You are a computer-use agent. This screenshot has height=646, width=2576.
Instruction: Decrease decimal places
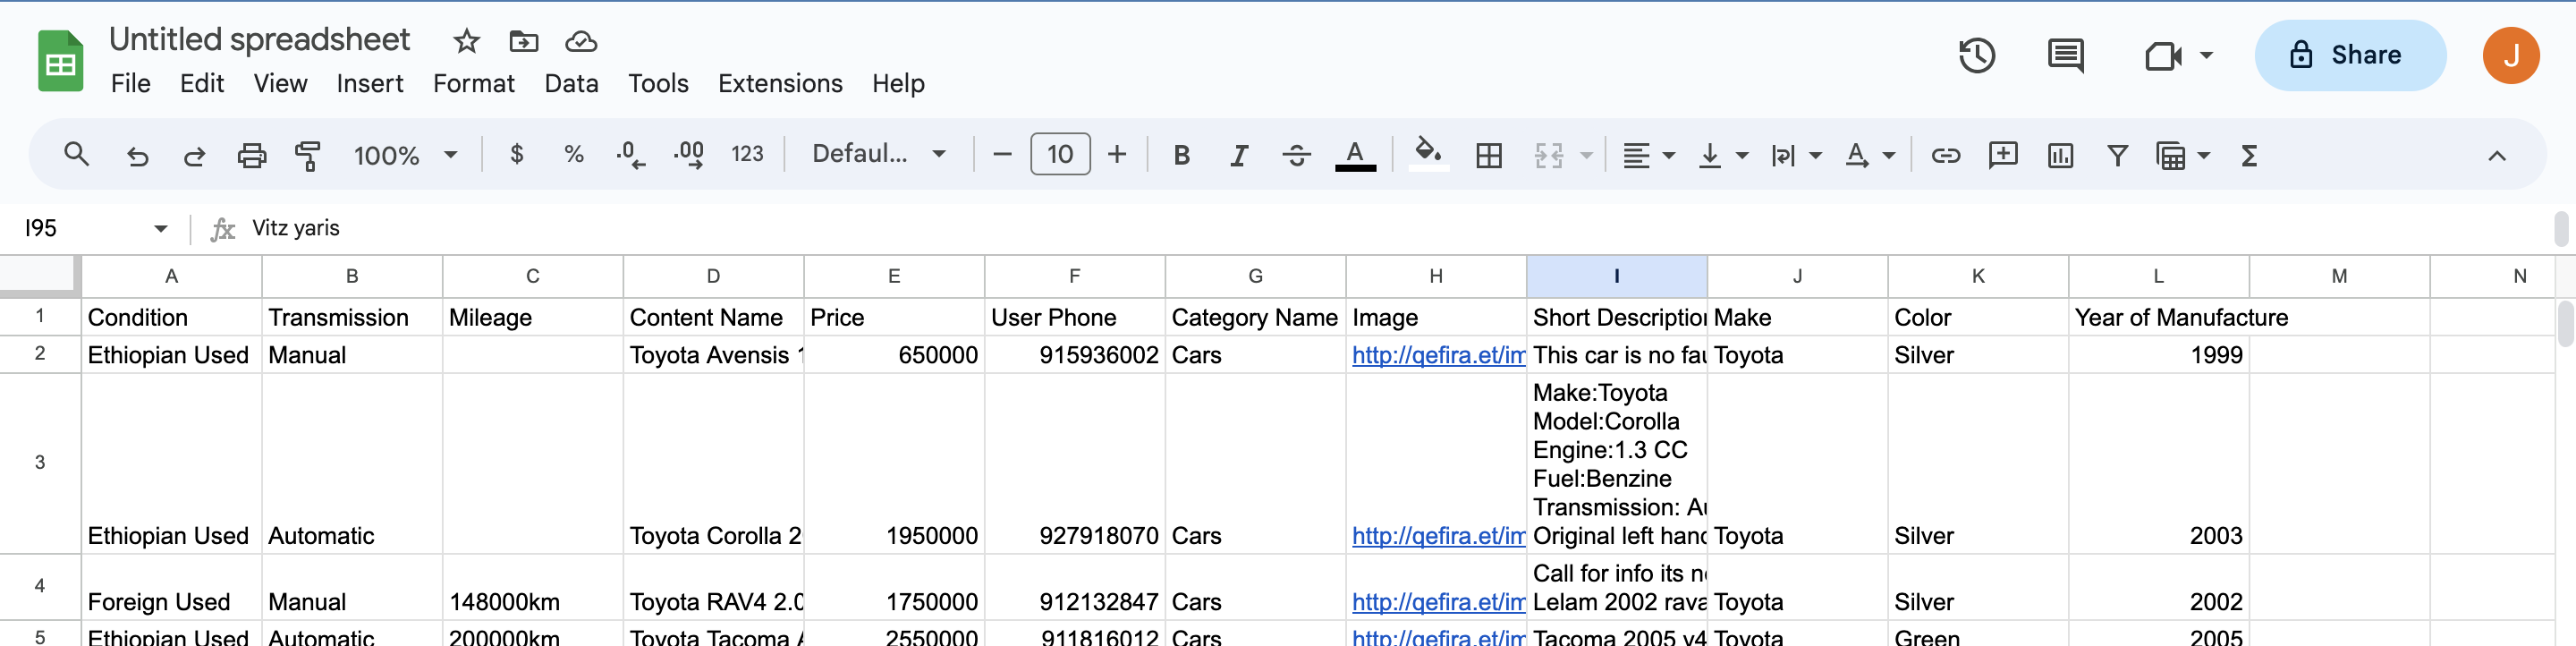tap(630, 154)
